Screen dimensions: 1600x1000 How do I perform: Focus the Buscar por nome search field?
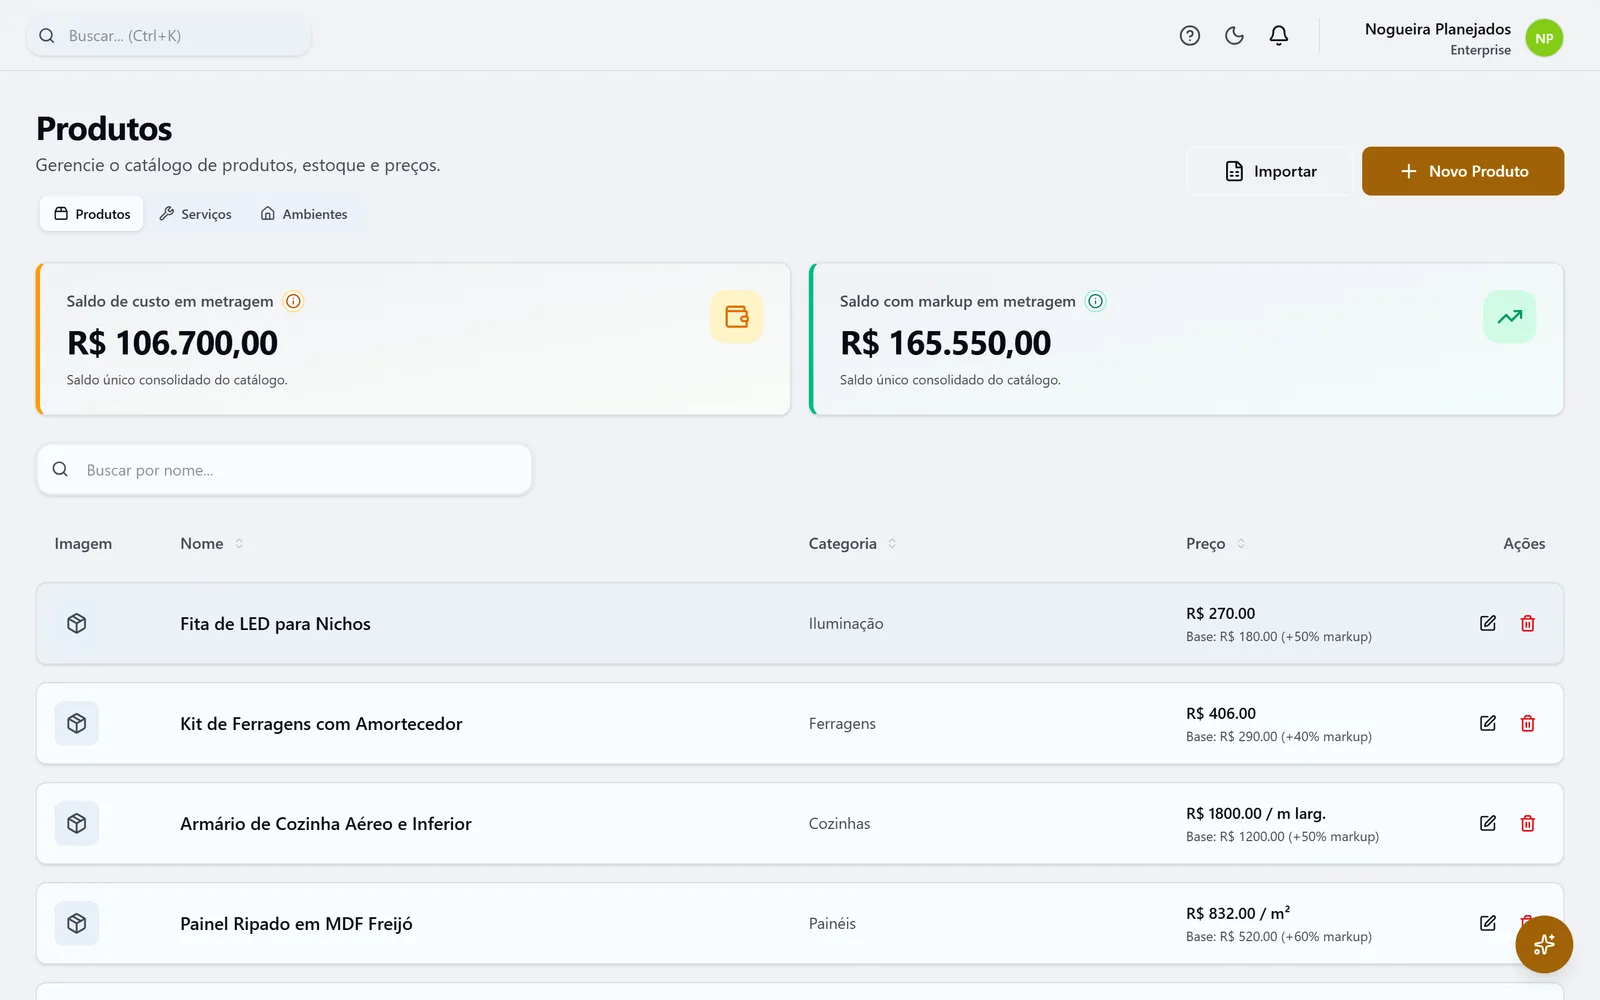point(284,470)
